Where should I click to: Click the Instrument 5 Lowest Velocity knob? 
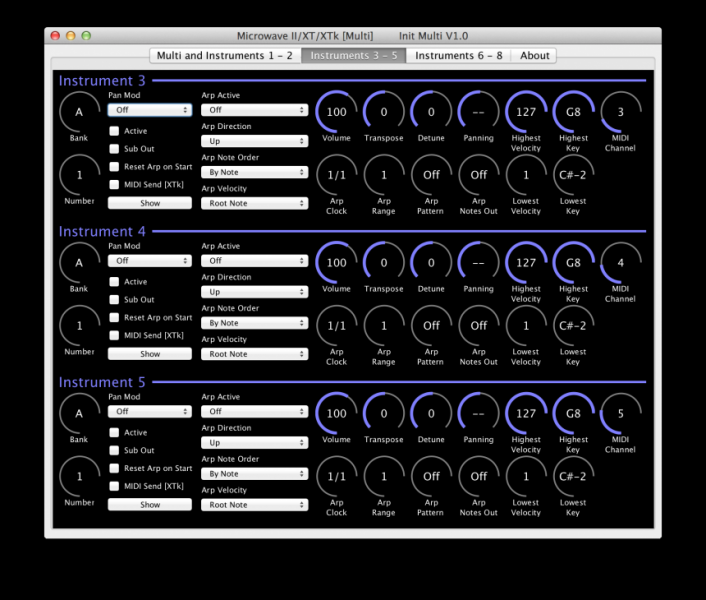pos(526,476)
